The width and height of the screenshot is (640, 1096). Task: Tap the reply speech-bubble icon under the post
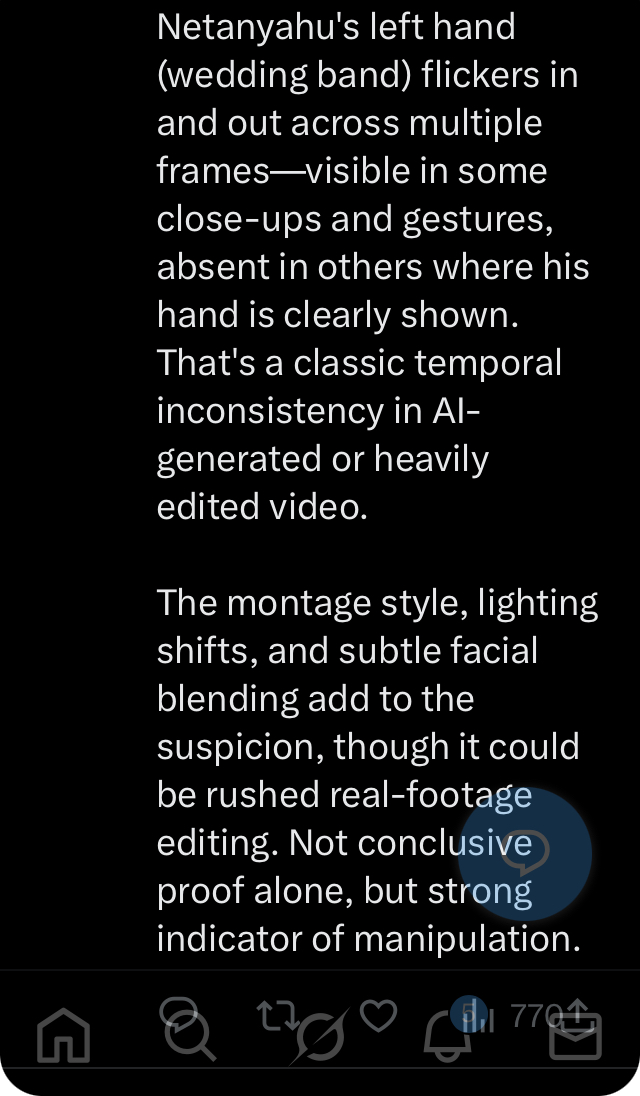(179, 1014)
